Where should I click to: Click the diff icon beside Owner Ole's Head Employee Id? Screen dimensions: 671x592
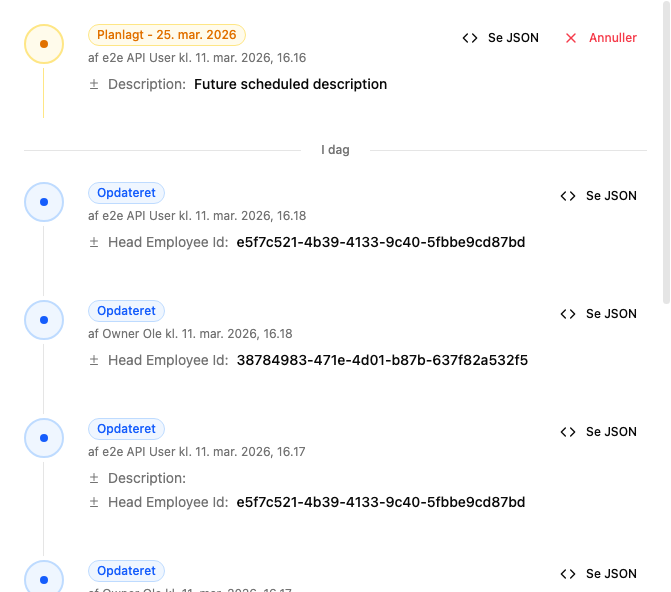coord(94,360)
